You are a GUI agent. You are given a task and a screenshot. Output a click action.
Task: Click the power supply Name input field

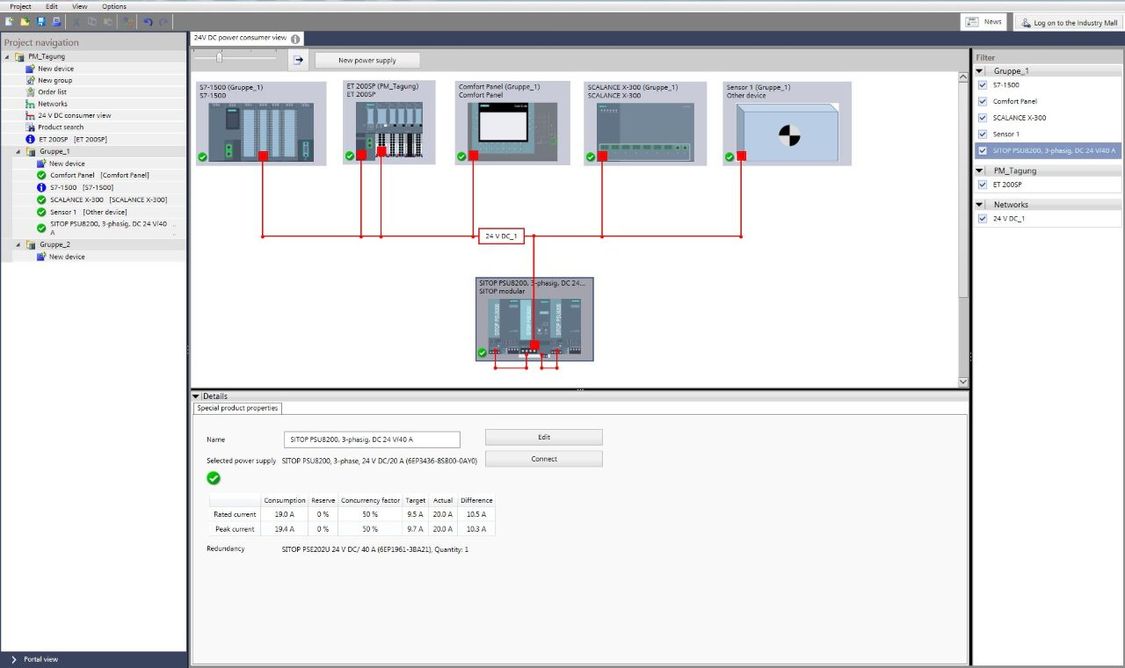372,439
